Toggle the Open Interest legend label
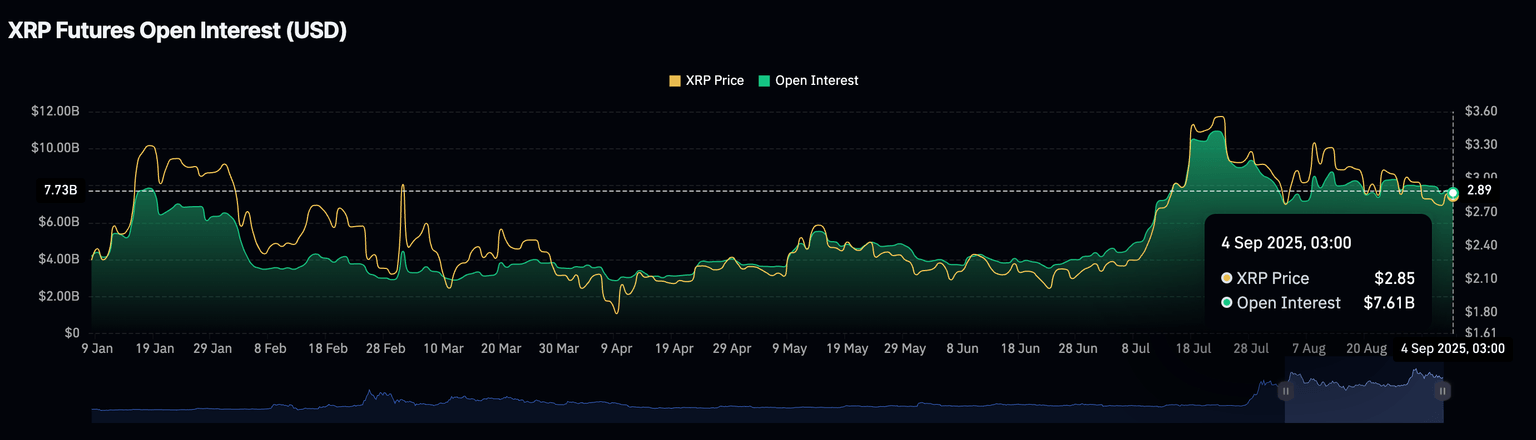The image size is (1536, 440). coord(816,80)
